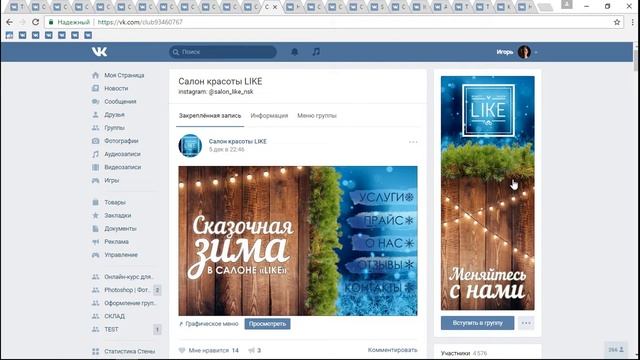Viewport: 640px width, 360px height.
Task: Open the Графическое меню link
Action: 211,324
